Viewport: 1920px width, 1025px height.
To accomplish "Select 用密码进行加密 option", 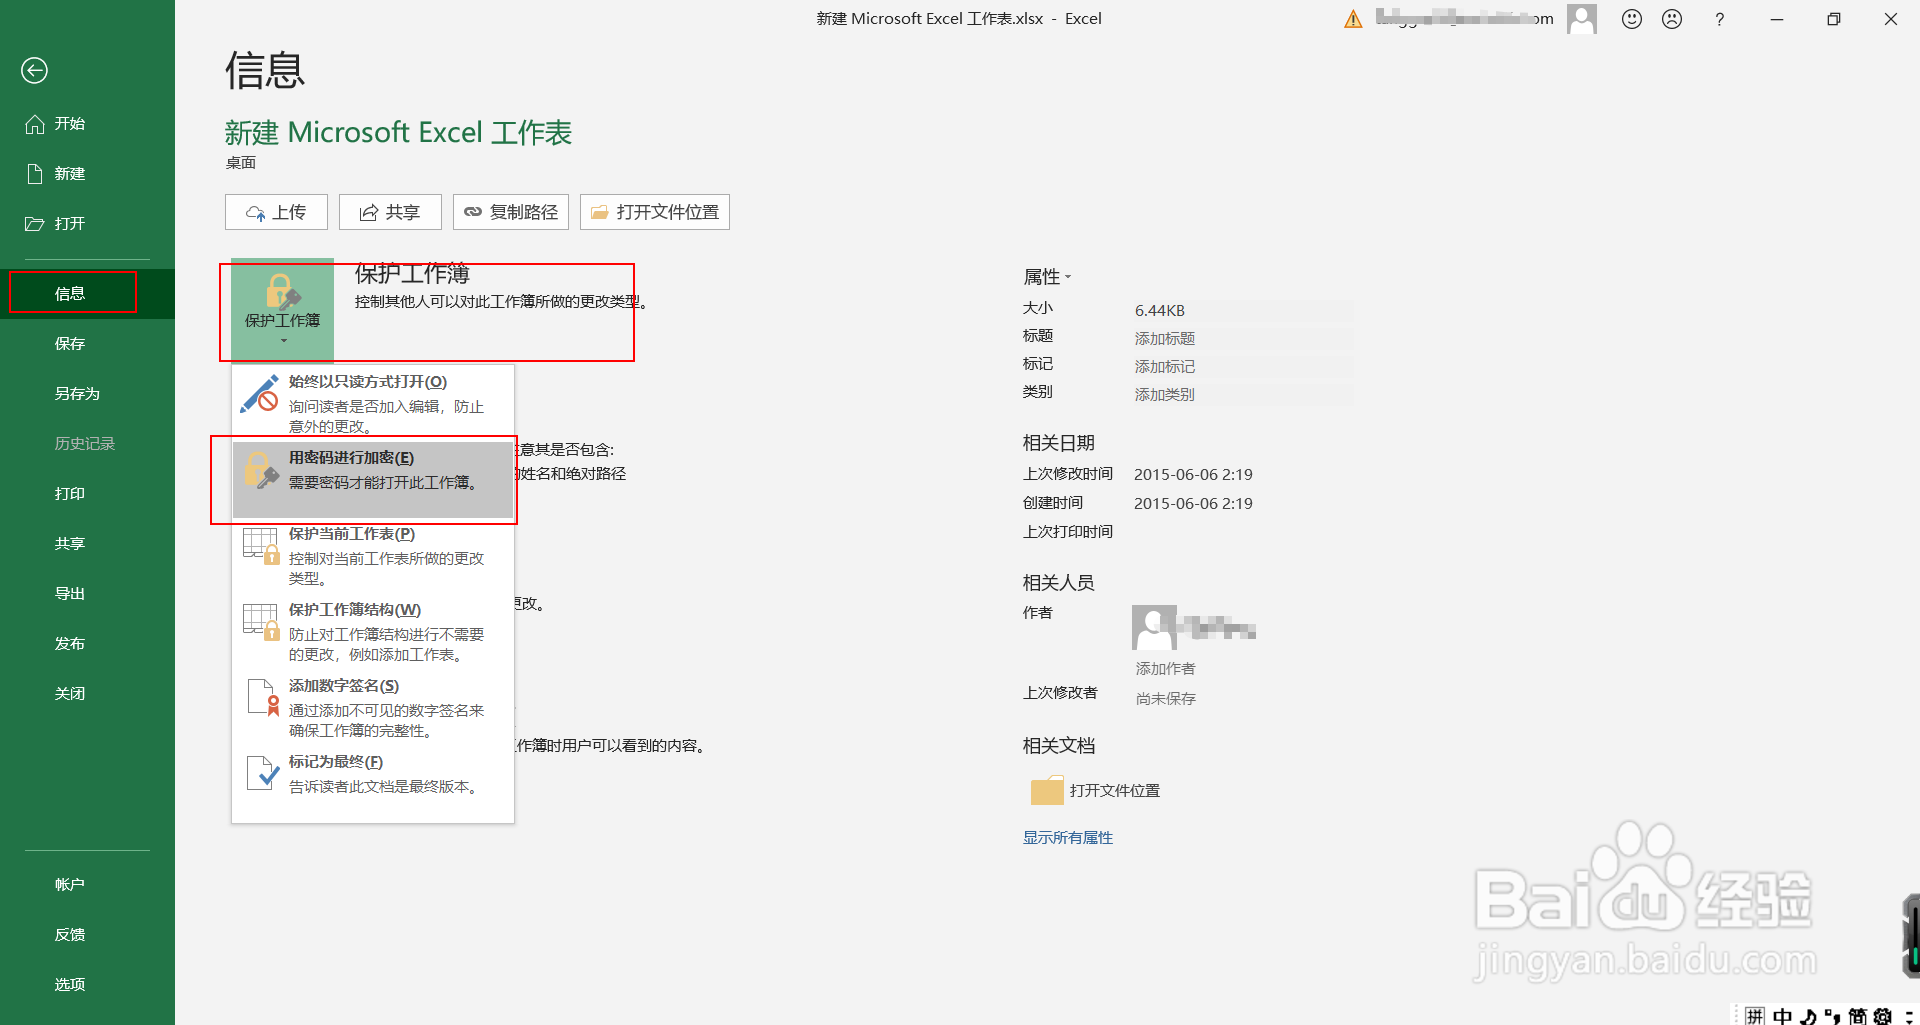I will pos(373,479).
